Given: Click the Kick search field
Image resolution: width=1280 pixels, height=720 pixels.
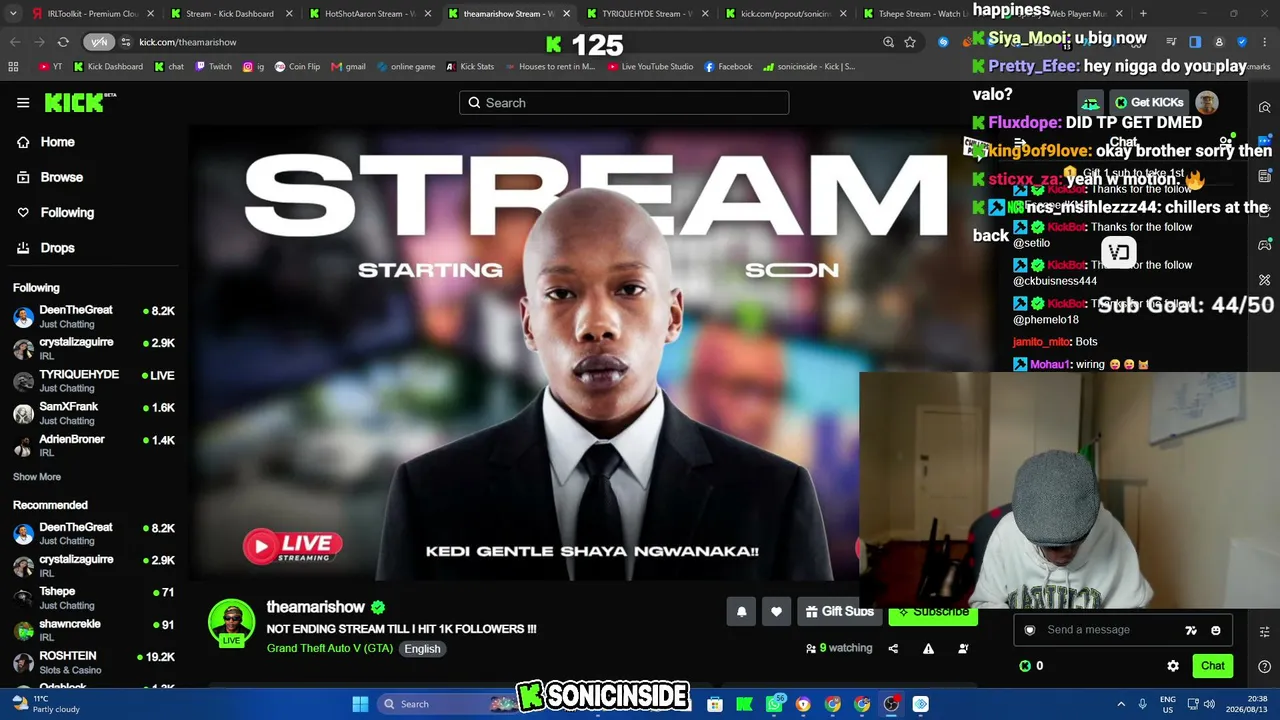Looking at the screenshot, I should [624, 103].
